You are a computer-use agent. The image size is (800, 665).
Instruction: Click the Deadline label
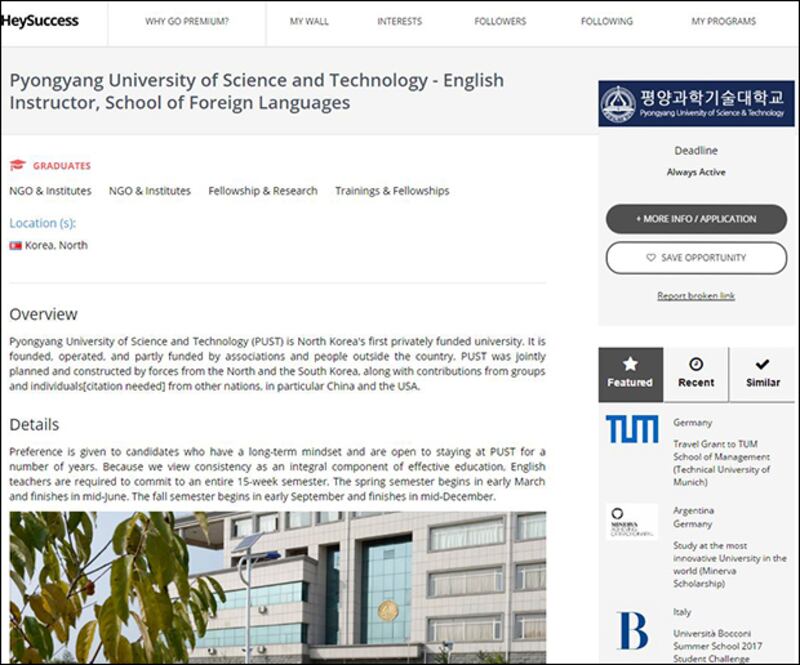tap(696, 151)
